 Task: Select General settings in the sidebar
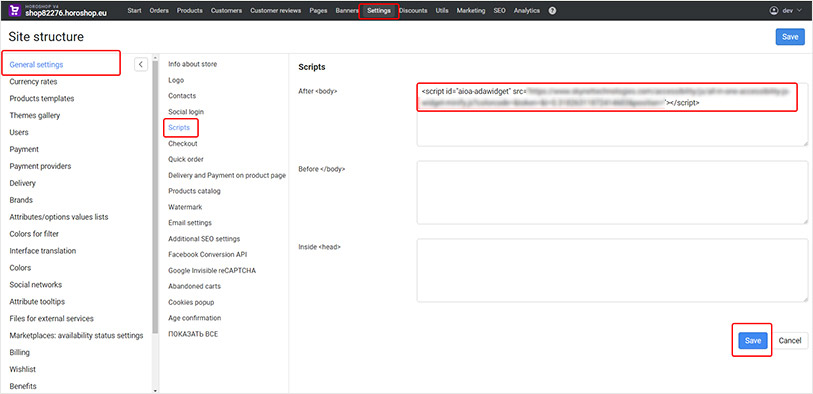point(36,65)
